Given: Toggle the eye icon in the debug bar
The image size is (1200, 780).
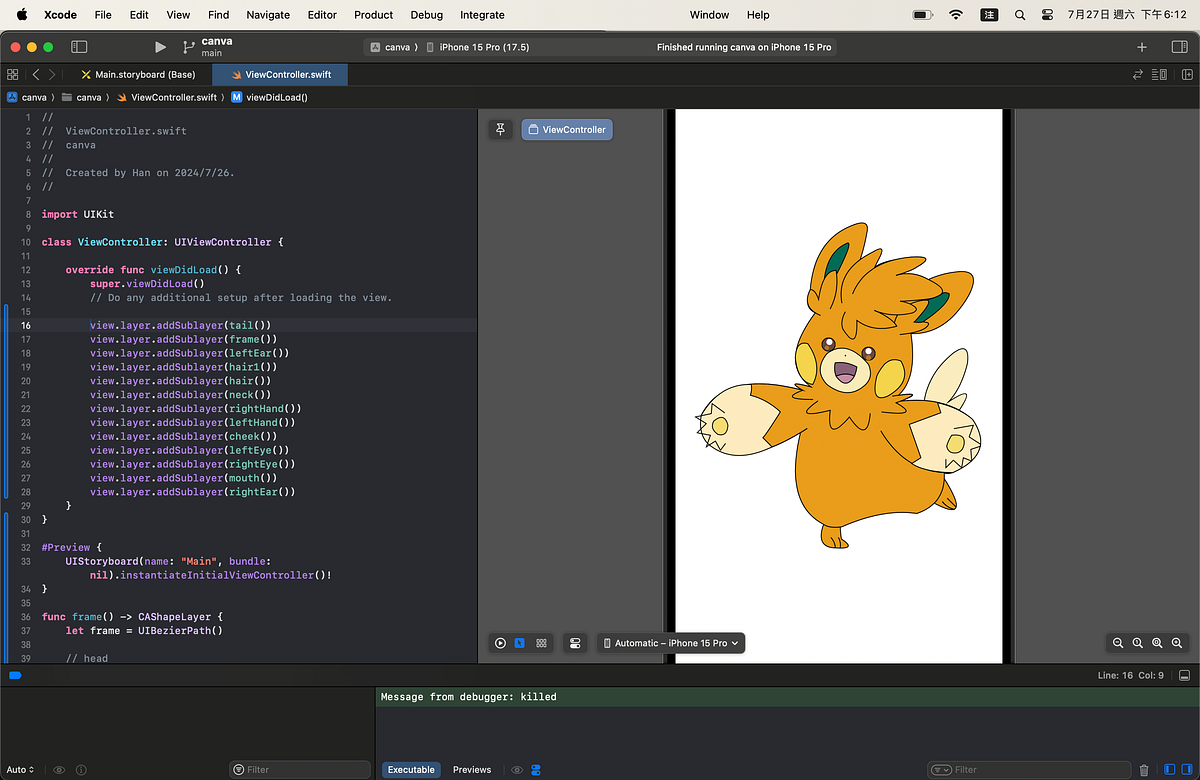Looking at the screenshot, I should 518,770.
